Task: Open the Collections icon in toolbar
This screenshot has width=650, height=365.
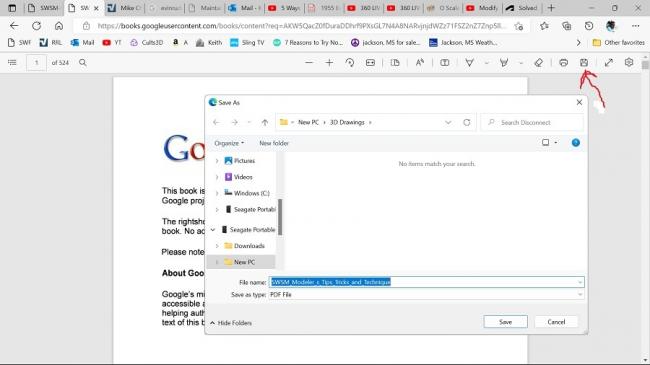Action: click(567, 26)
